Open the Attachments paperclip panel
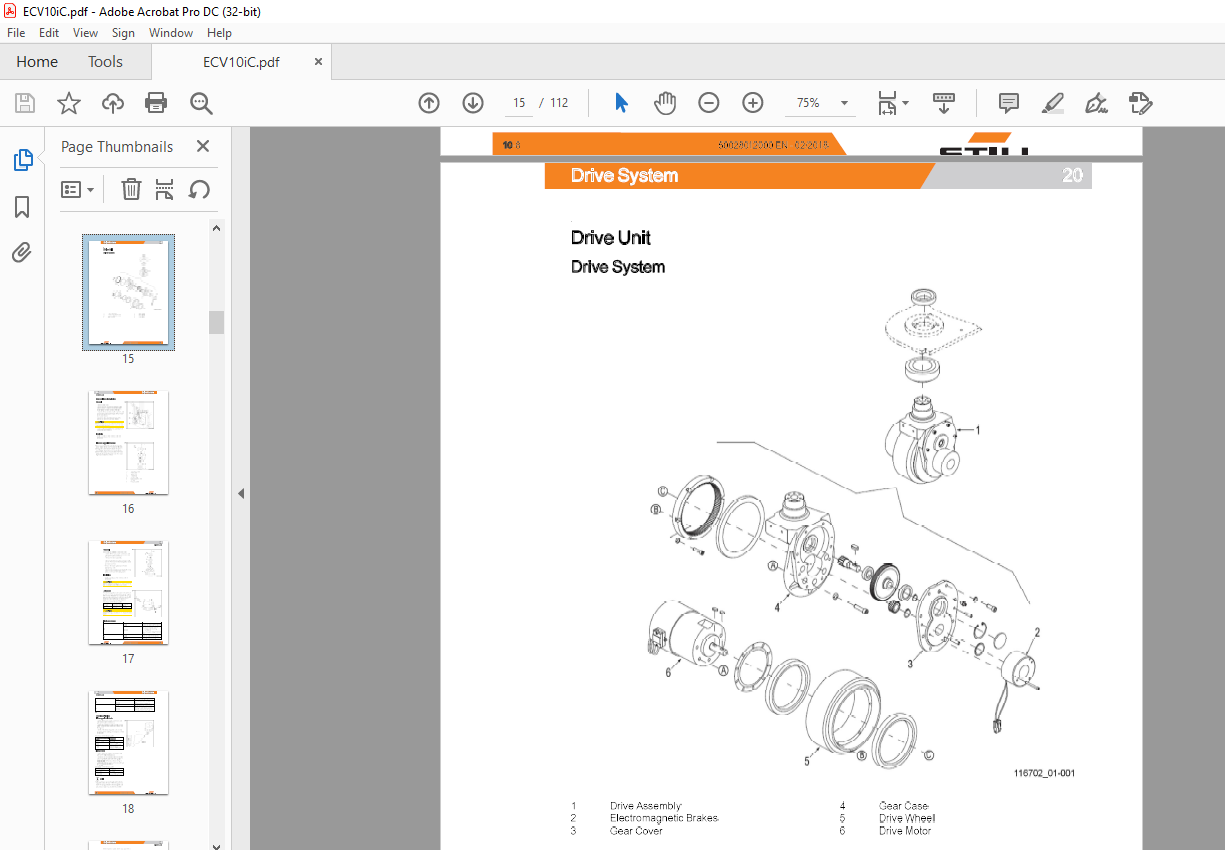 (x=22, y=252)
